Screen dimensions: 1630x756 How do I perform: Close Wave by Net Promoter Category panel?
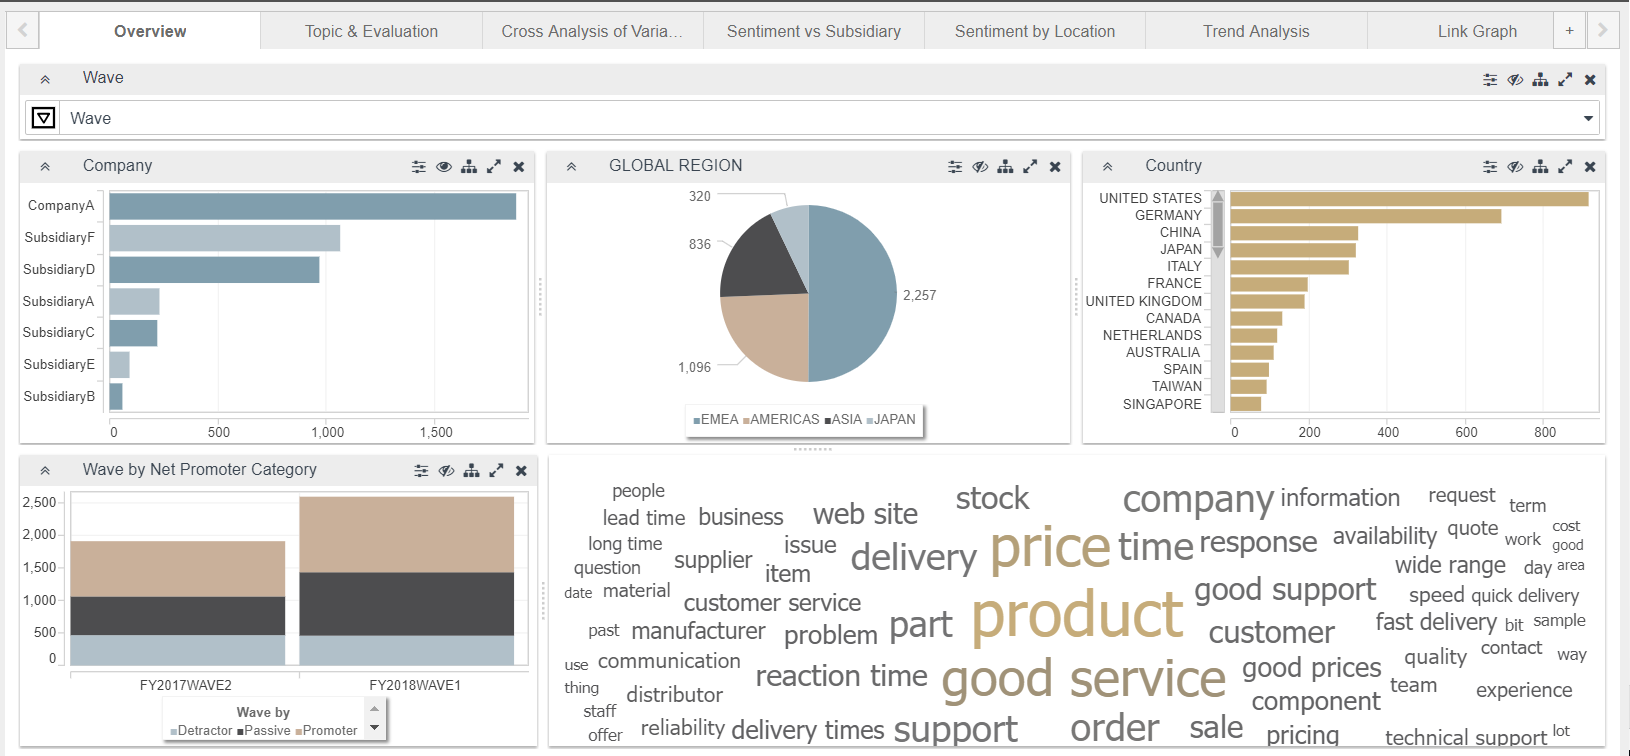point(521,471)
